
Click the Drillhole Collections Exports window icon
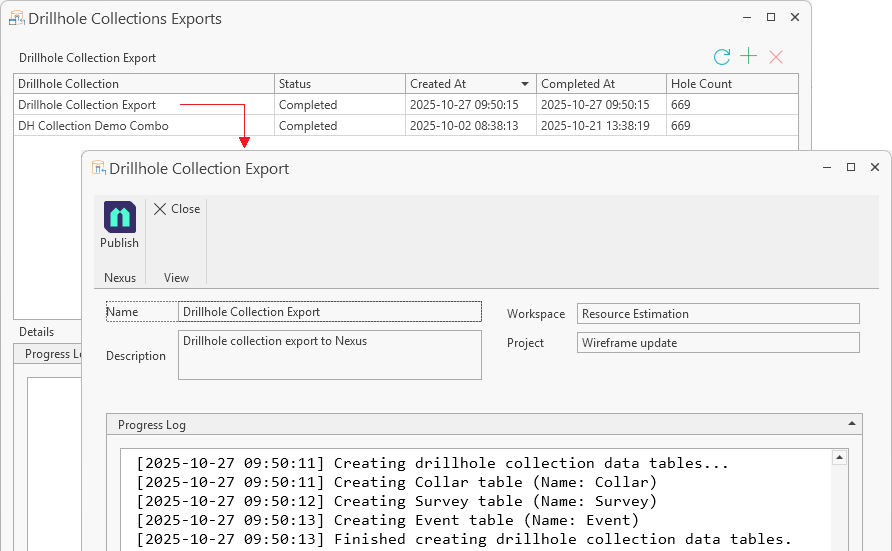[x=17, y=19]
